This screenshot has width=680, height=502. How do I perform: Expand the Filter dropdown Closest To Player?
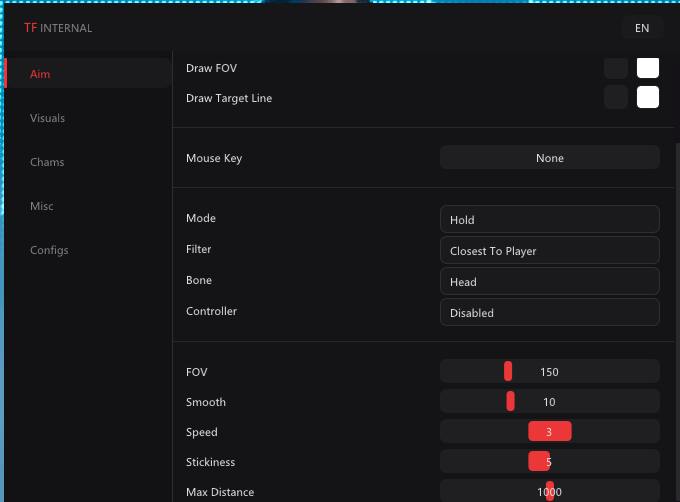click(550, 250)
